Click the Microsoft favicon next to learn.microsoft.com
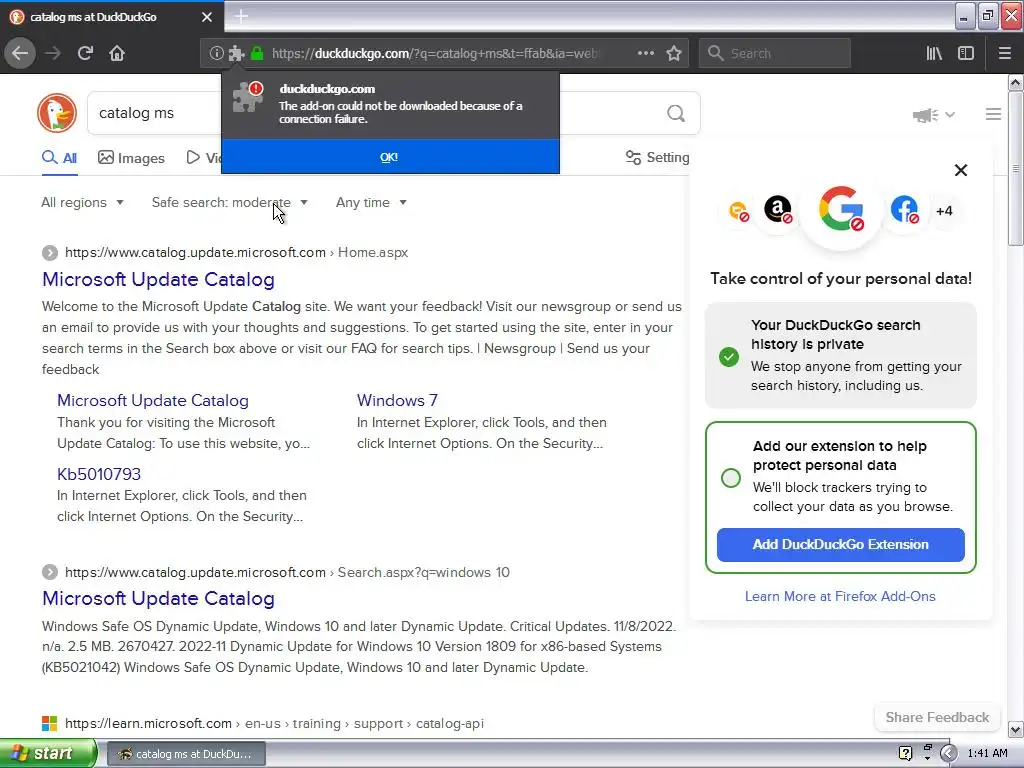 click(50, 724)
